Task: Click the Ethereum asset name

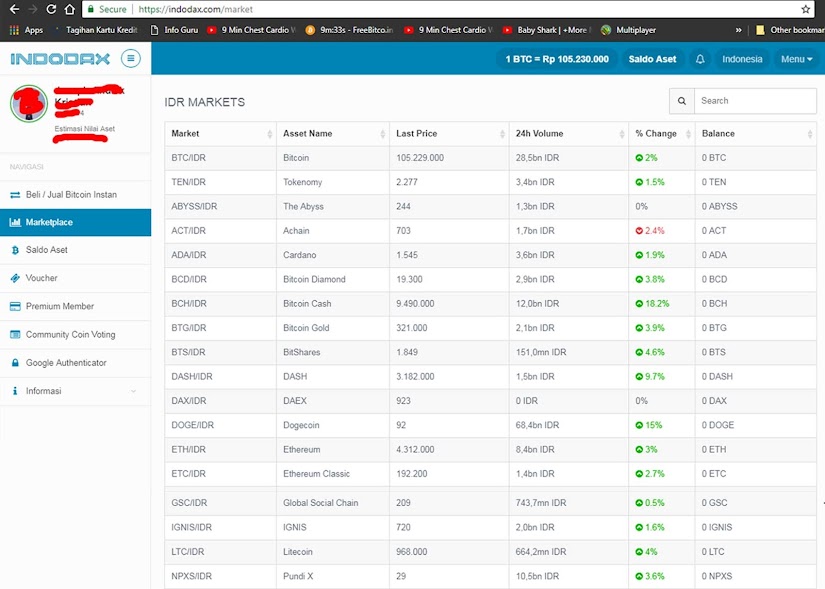Action: pyautogui.click(x=301, y=450)
